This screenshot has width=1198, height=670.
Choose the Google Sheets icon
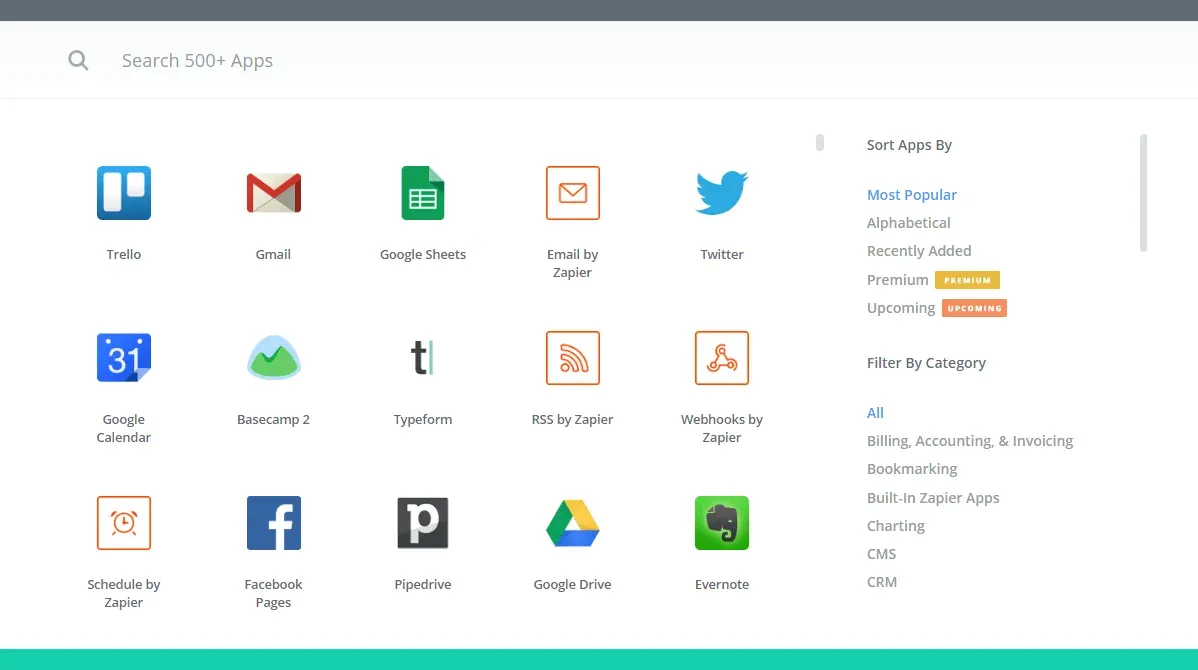click(423, 193)
